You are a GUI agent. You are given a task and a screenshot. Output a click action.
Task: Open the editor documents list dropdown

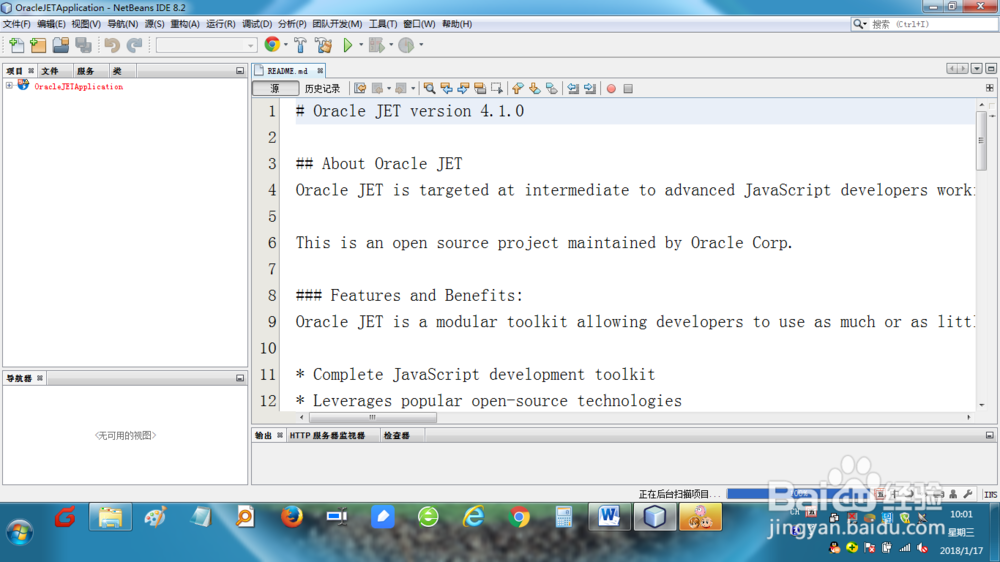click(x=976, y=68)
